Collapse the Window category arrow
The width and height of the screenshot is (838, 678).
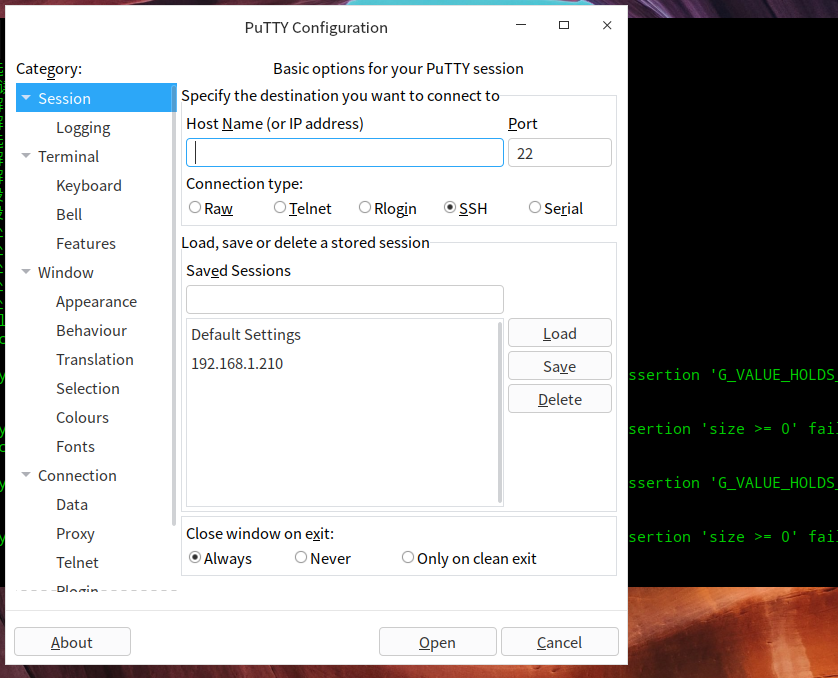[26, 272]
